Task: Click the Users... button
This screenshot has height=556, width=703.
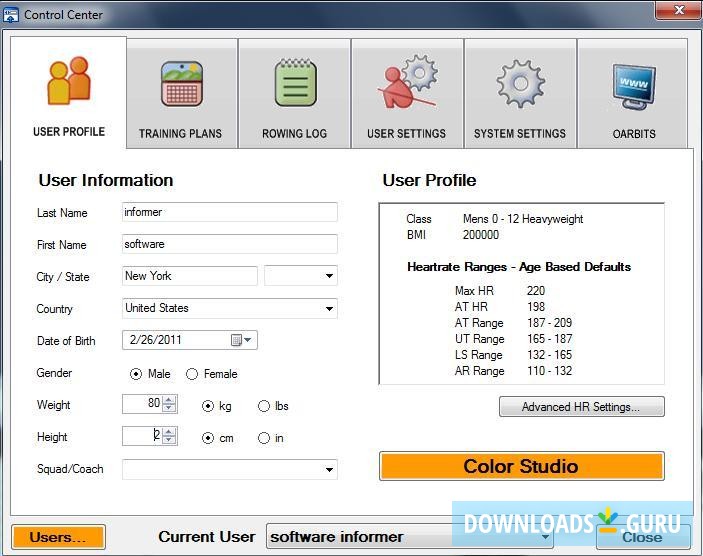Action: coord(58,537)
